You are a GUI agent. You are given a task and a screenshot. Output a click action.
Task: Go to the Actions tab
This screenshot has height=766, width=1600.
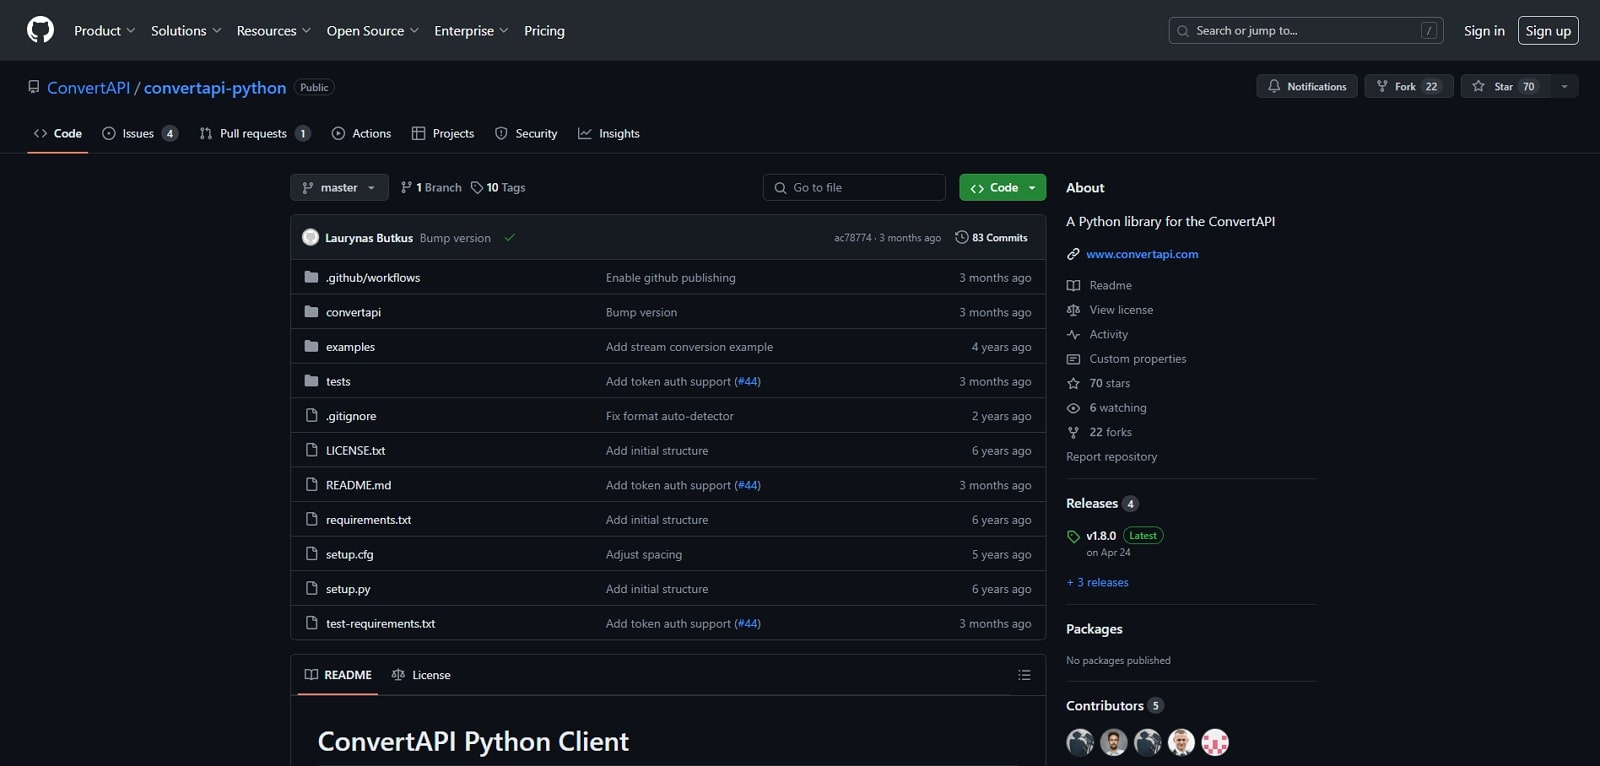click(361, 133)
